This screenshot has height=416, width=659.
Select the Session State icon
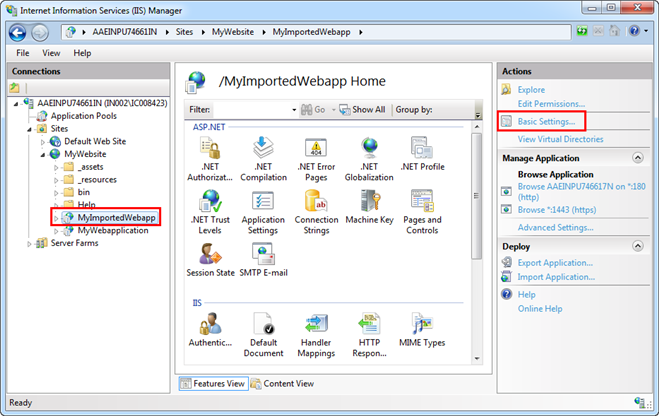[x=210, y=259]
